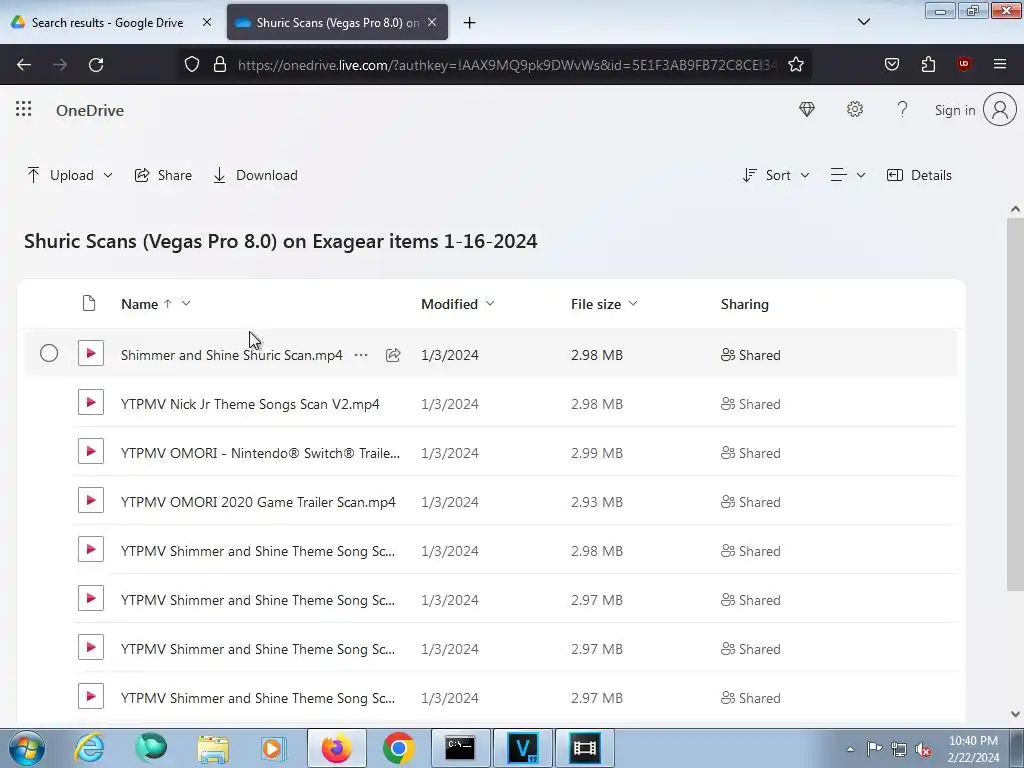Screen dimensions: 1024x768
Task: Click video icon of YTPMV Nick Jr Theme Songs
Action: click(x=91, y=402)
